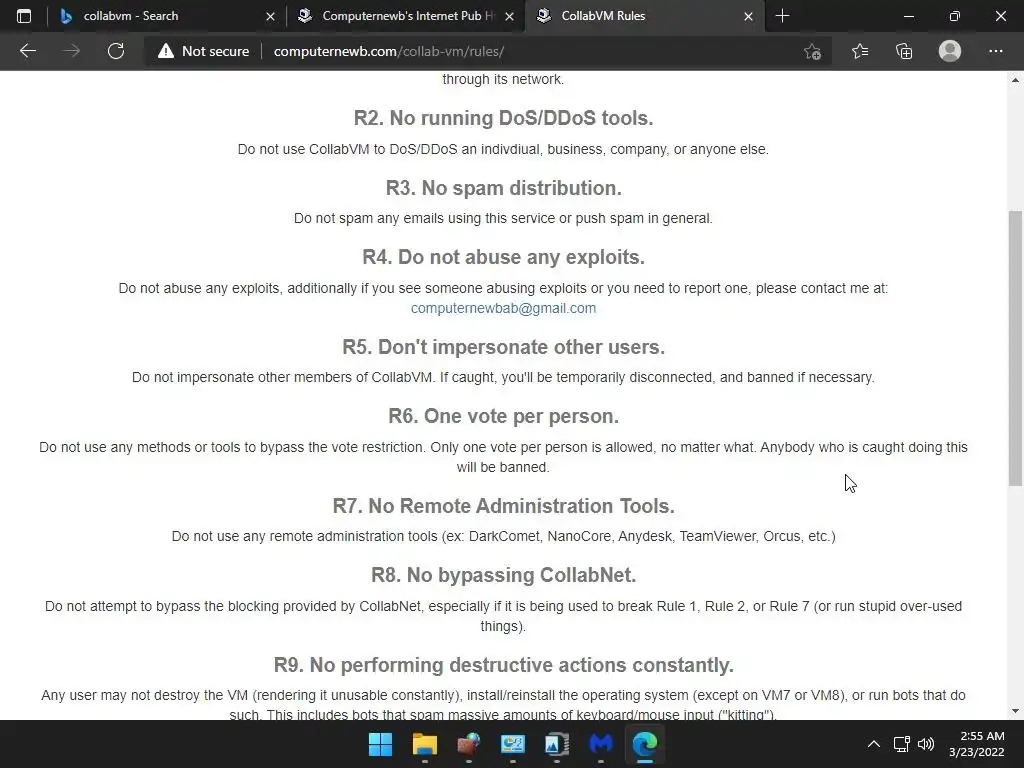Click the sentence listing DarkComet, NanoCore, Anydesk
This screenshot has height=768, width=1024.
point(503,536)
